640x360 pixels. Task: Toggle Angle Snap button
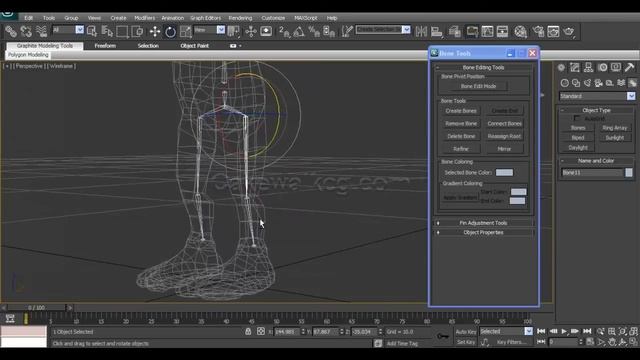(x=299, y=31)
